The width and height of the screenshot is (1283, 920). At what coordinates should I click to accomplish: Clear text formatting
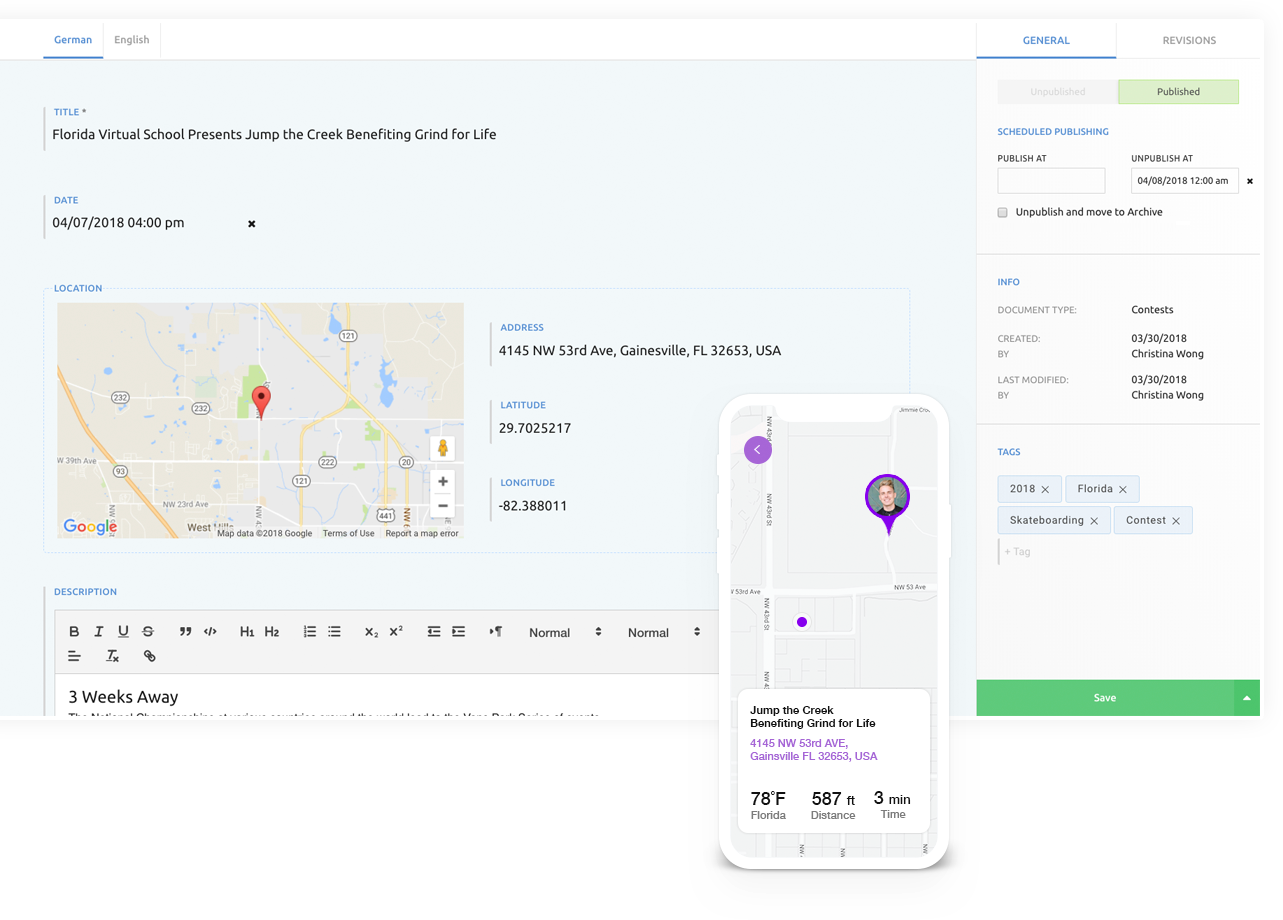[113, 657]
